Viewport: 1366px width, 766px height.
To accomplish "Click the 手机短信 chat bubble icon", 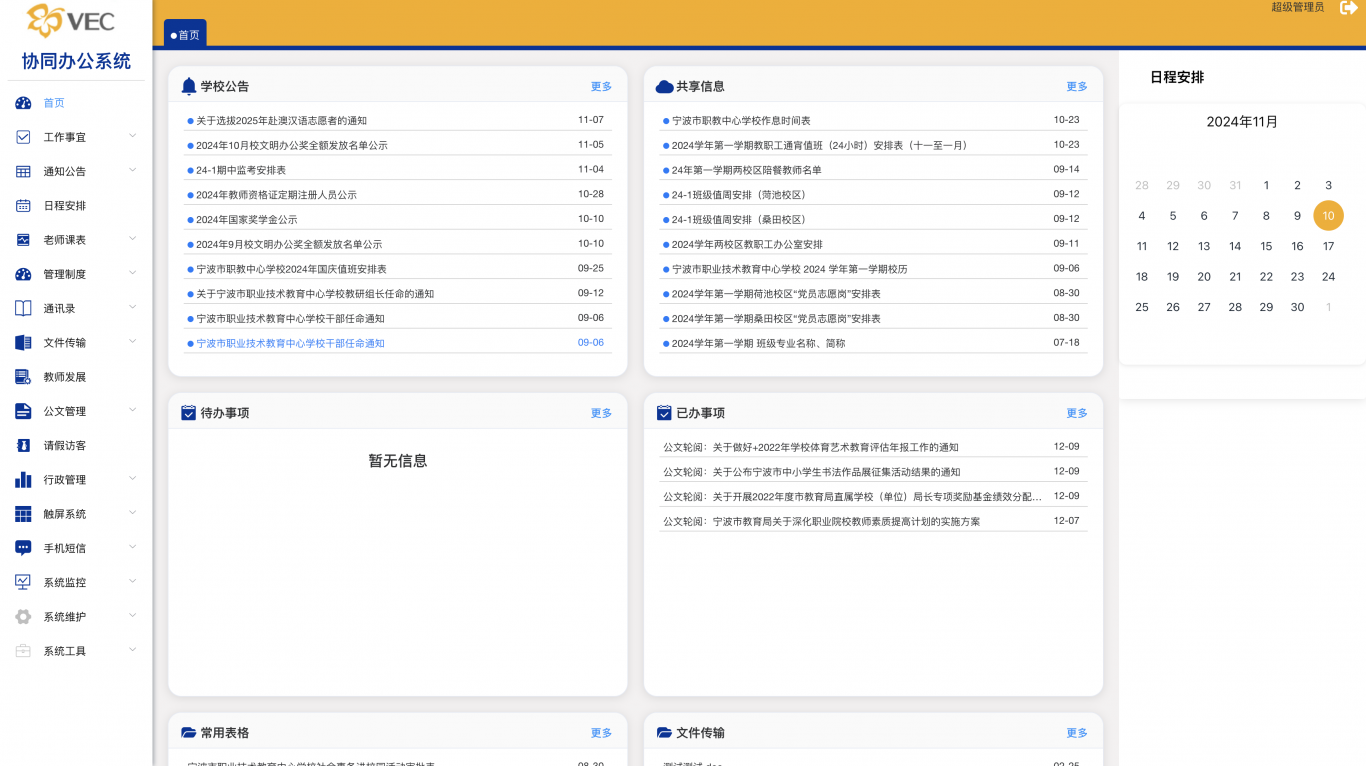I will pos(23,548).
